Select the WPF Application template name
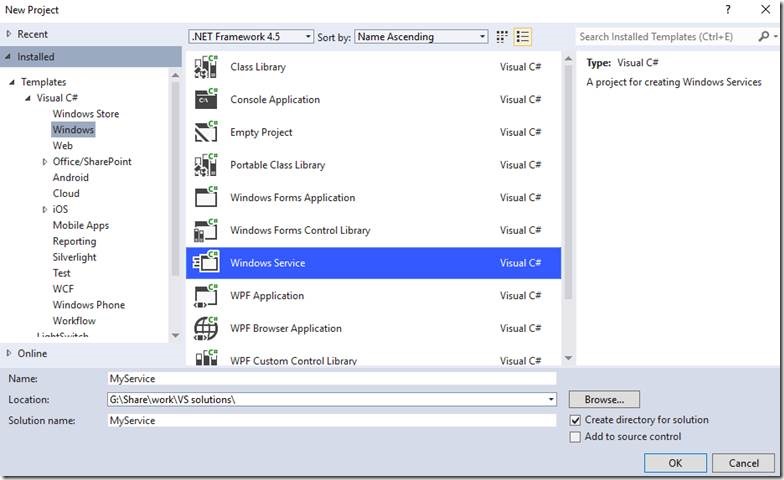 tap(267, 296)
